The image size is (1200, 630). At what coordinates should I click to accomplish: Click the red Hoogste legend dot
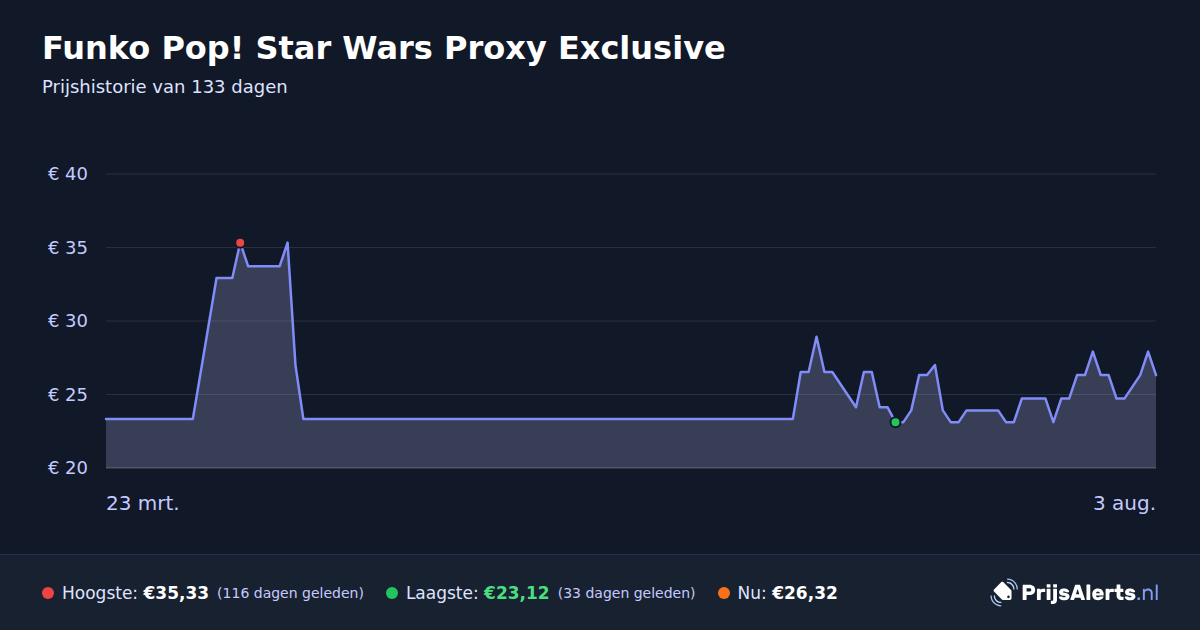coord(48,593)
